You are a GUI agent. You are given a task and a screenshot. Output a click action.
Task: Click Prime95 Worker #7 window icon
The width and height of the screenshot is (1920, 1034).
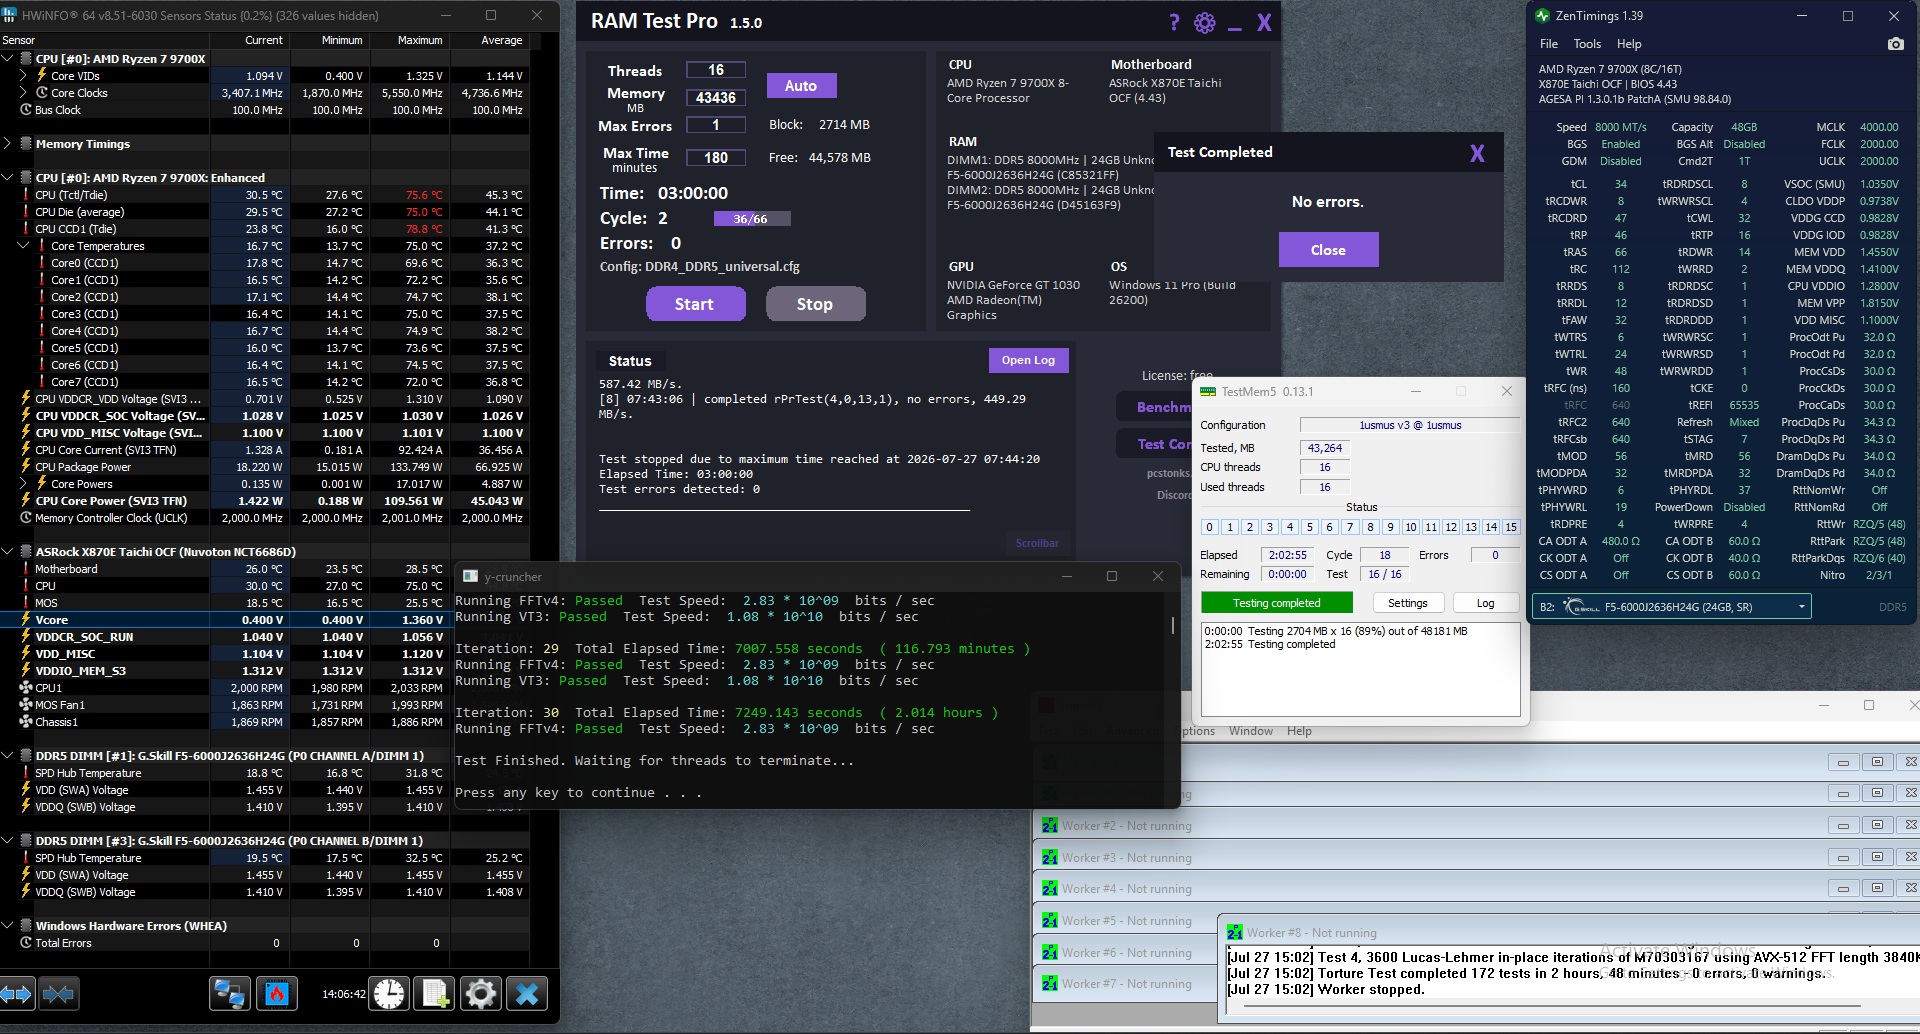point(1049,984)
